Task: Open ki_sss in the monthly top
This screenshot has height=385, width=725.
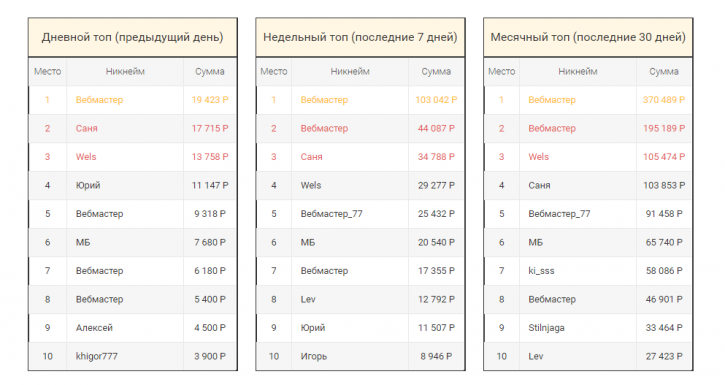Action: point(541,271)
